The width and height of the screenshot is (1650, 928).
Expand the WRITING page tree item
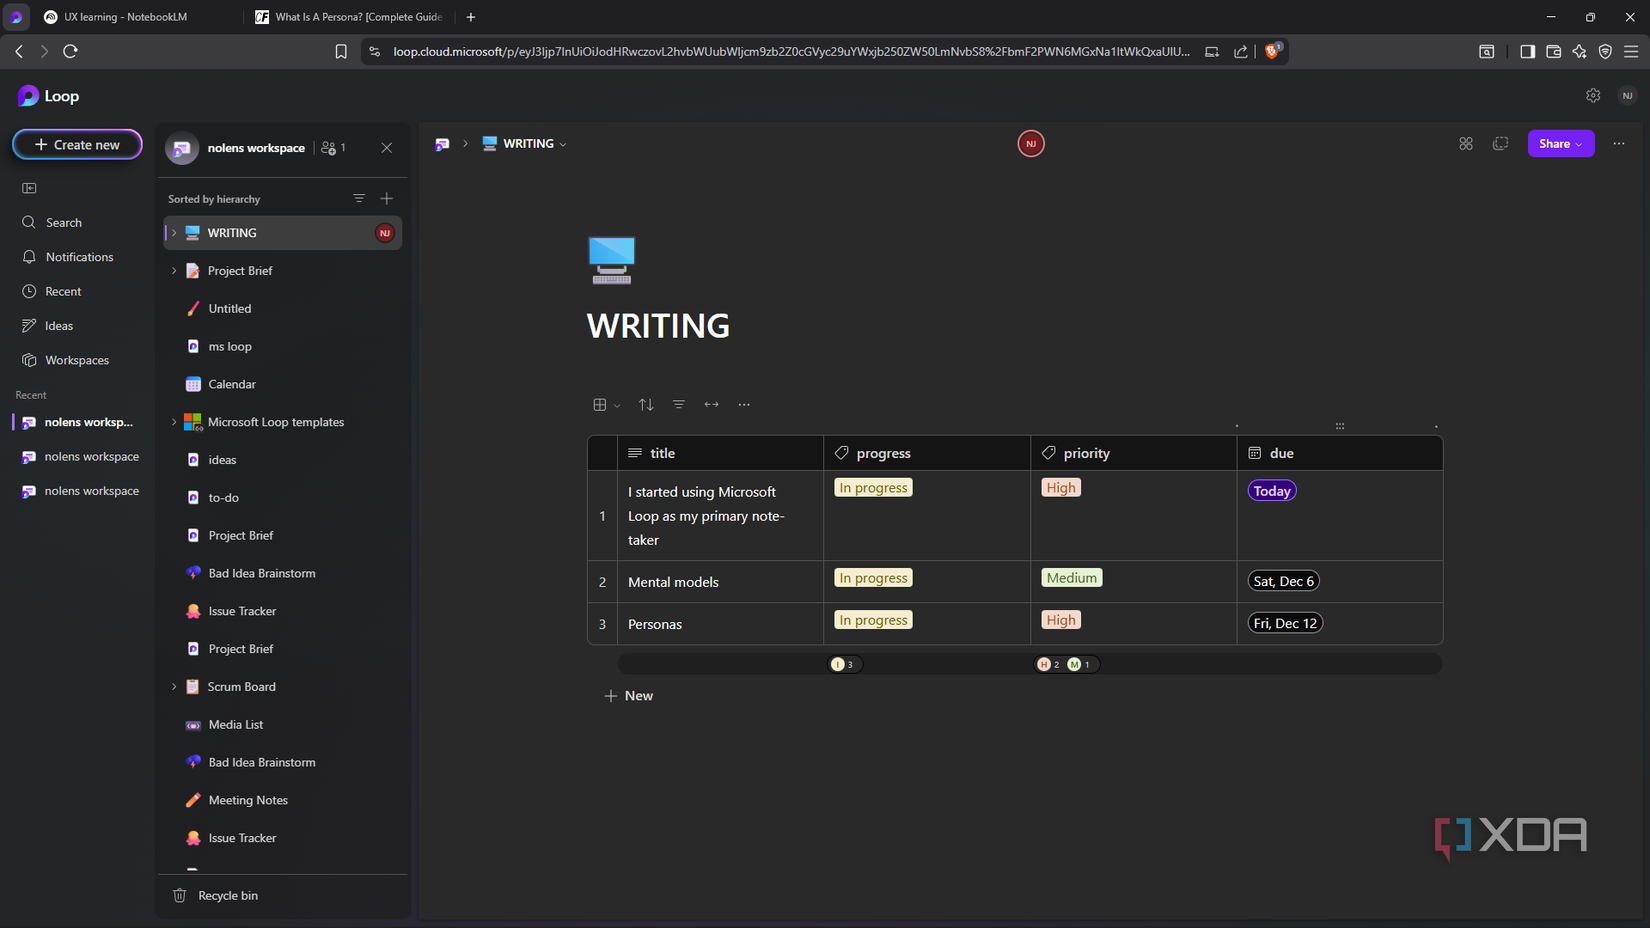[x=174, y=232]
